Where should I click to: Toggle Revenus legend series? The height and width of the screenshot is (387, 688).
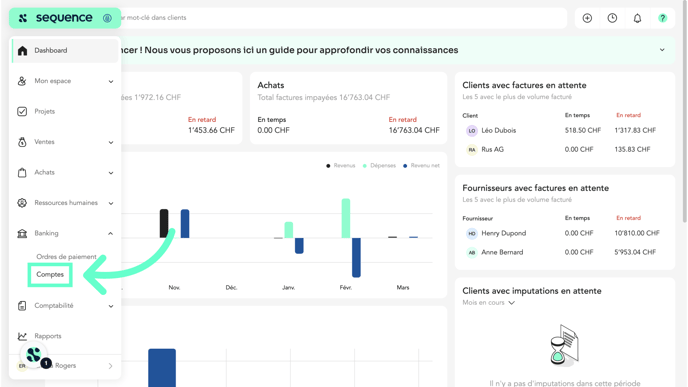point(340,165)
